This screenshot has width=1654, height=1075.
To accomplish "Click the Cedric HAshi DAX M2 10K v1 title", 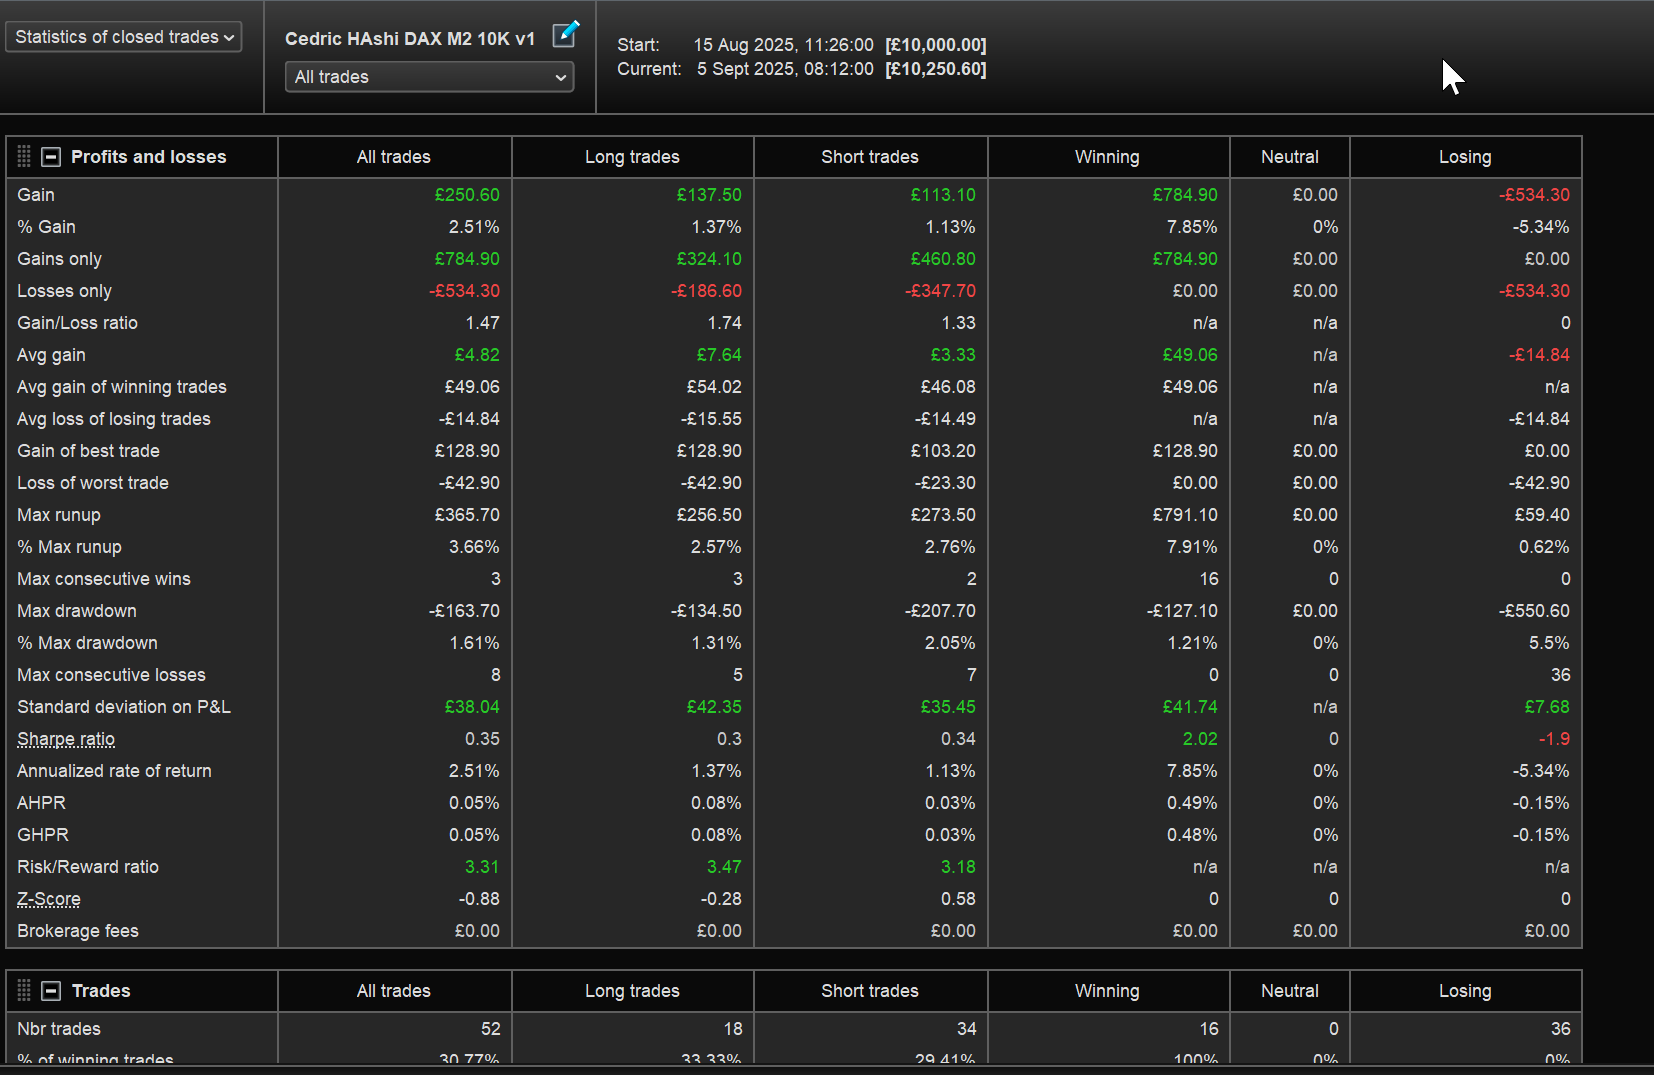I will click(x=410, y=39).
